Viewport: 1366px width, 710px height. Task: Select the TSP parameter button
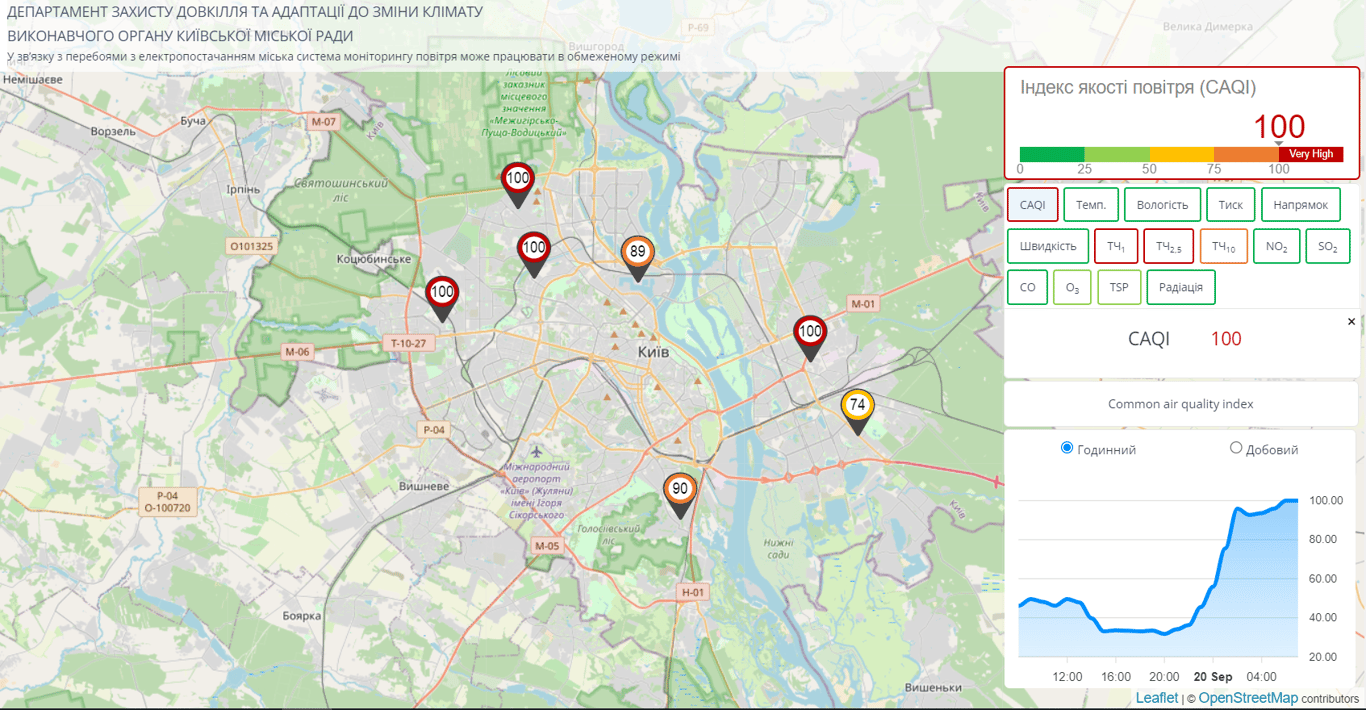coord(1118,288)
